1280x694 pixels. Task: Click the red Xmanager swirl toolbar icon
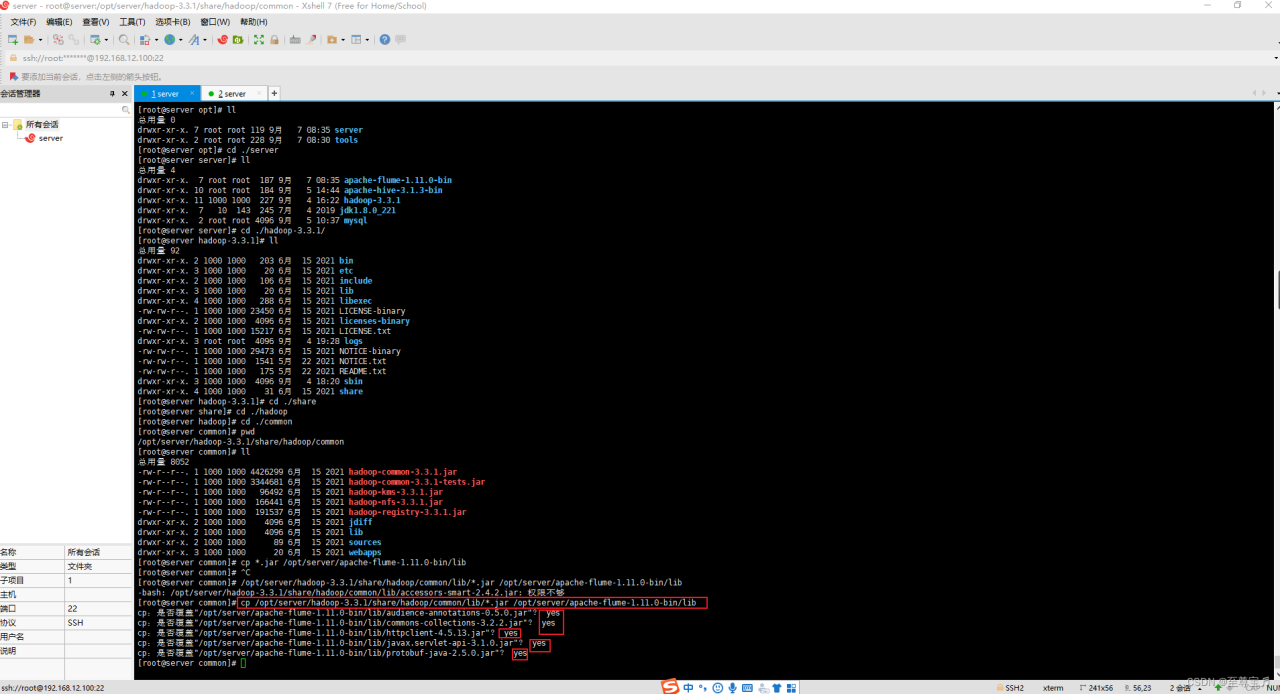point(223,40)
